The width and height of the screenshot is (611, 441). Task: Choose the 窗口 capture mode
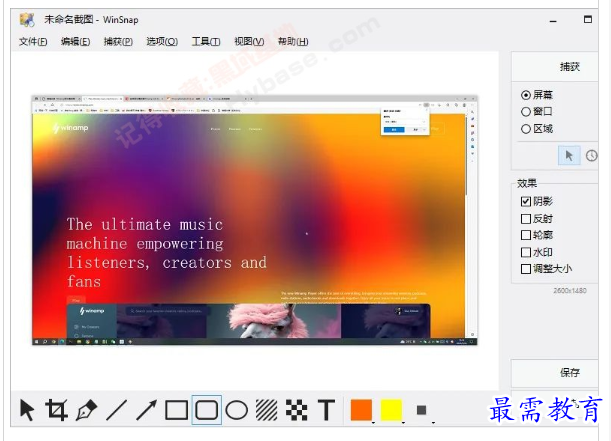point(537,112)
